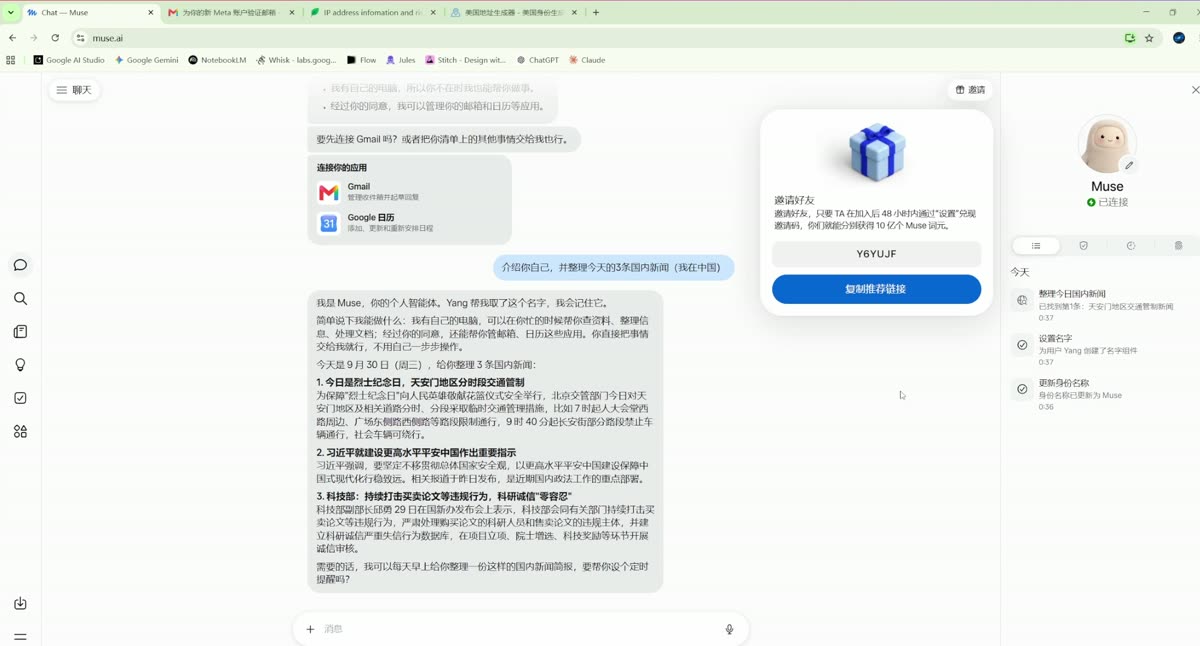Open a new browser tab
Viewport: 1200px width, 646px height.
(596, 12)
